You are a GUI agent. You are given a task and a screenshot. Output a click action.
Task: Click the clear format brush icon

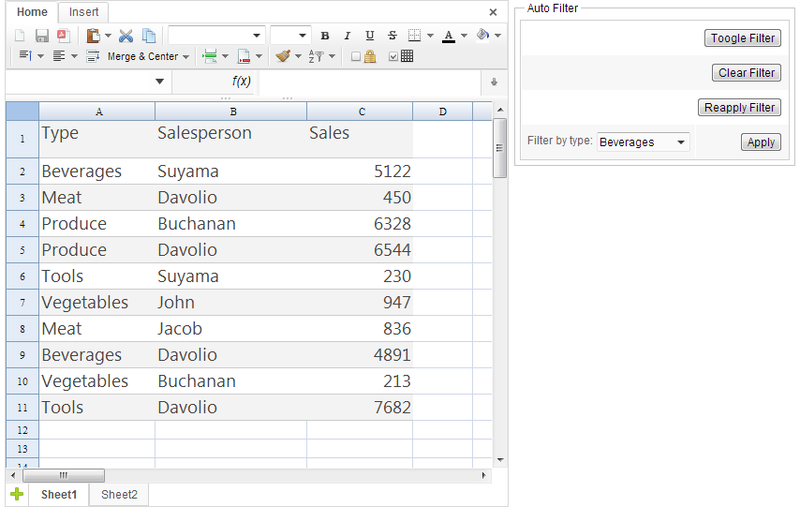283,56
